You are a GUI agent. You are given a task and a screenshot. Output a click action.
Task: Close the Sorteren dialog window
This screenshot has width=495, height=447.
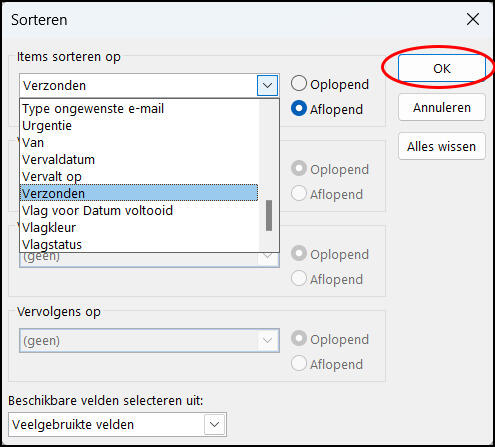pos(473,19)
